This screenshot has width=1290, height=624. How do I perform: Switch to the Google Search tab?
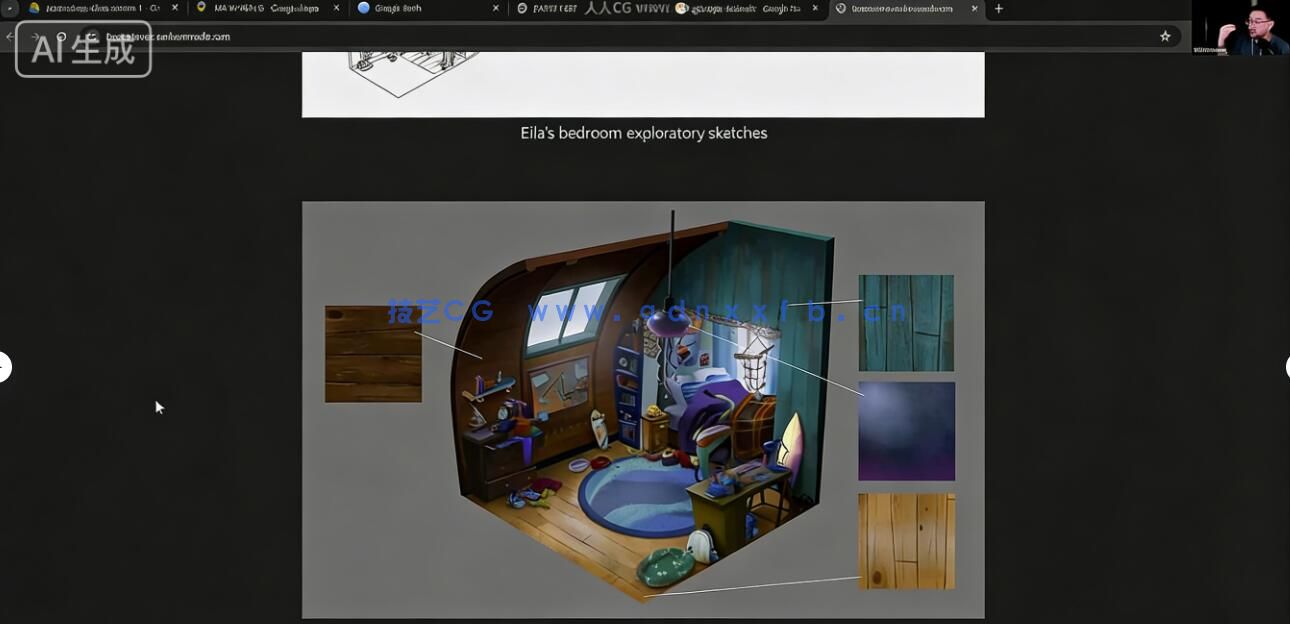coord(420,9)
